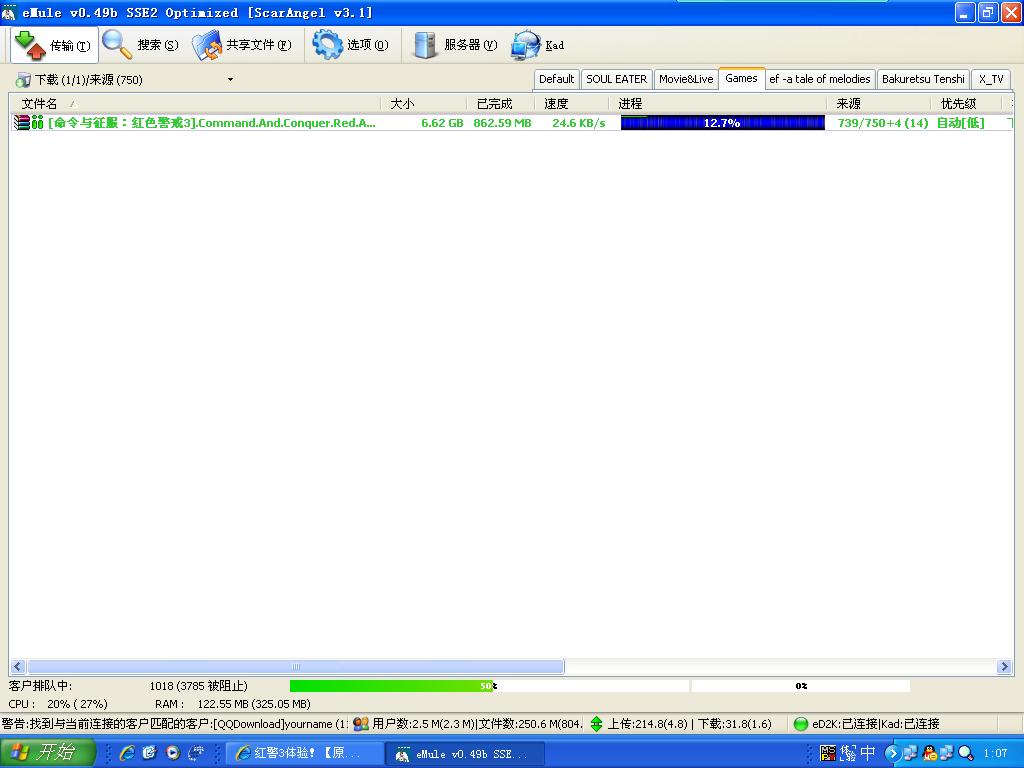Open the Bakuretsu Tenshi category tab
This screenshot has width=1024, height=768.
(923, 79)
